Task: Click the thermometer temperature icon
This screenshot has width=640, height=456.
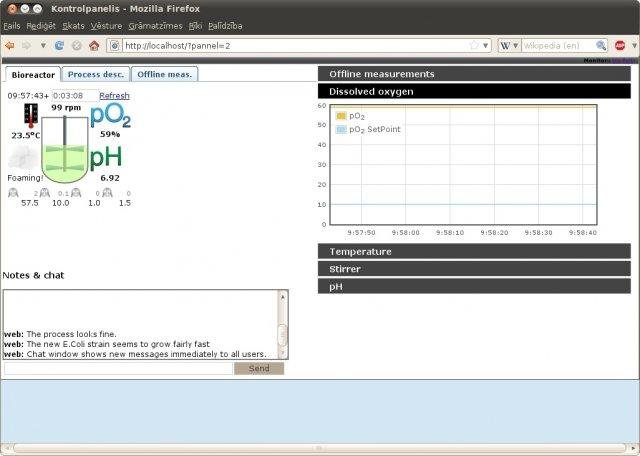Action: (31, 116)
